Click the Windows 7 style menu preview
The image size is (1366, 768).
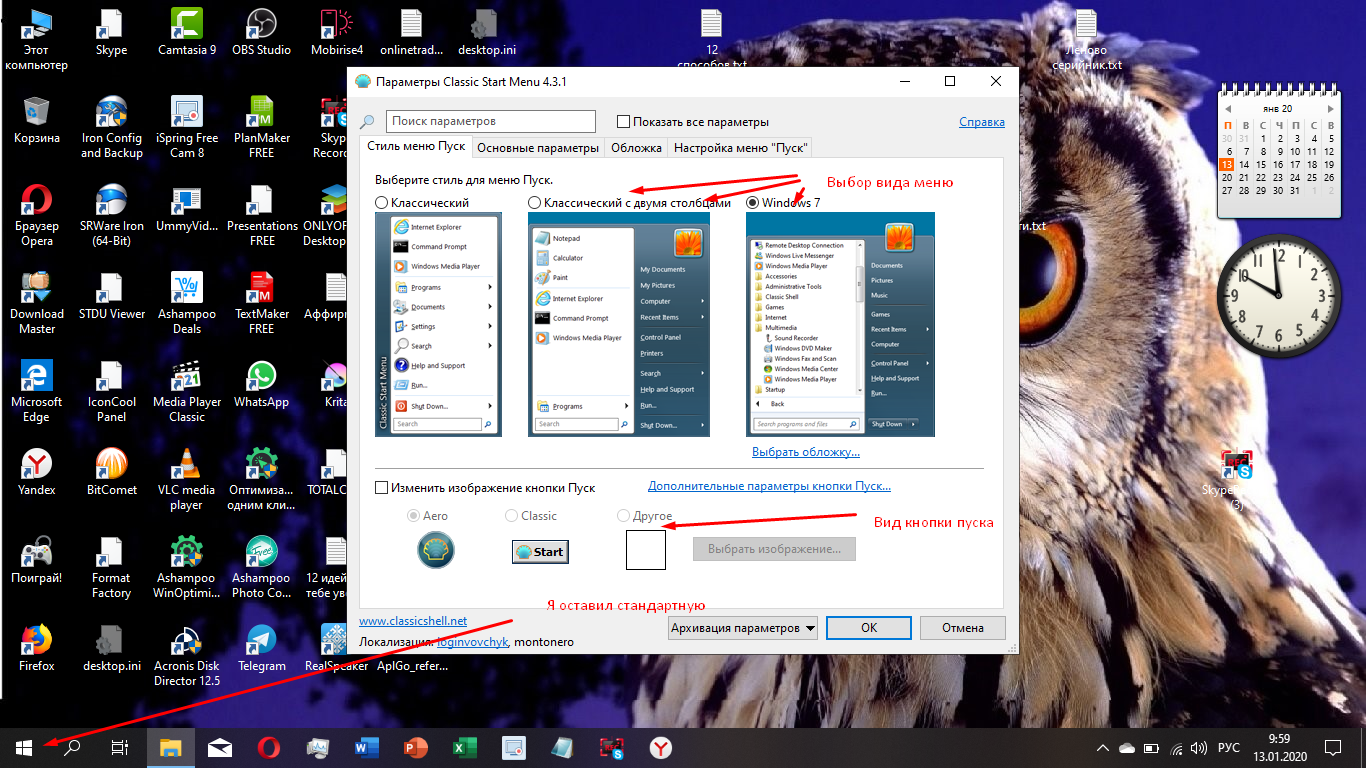pyautogui.click(x=840, y=324)
